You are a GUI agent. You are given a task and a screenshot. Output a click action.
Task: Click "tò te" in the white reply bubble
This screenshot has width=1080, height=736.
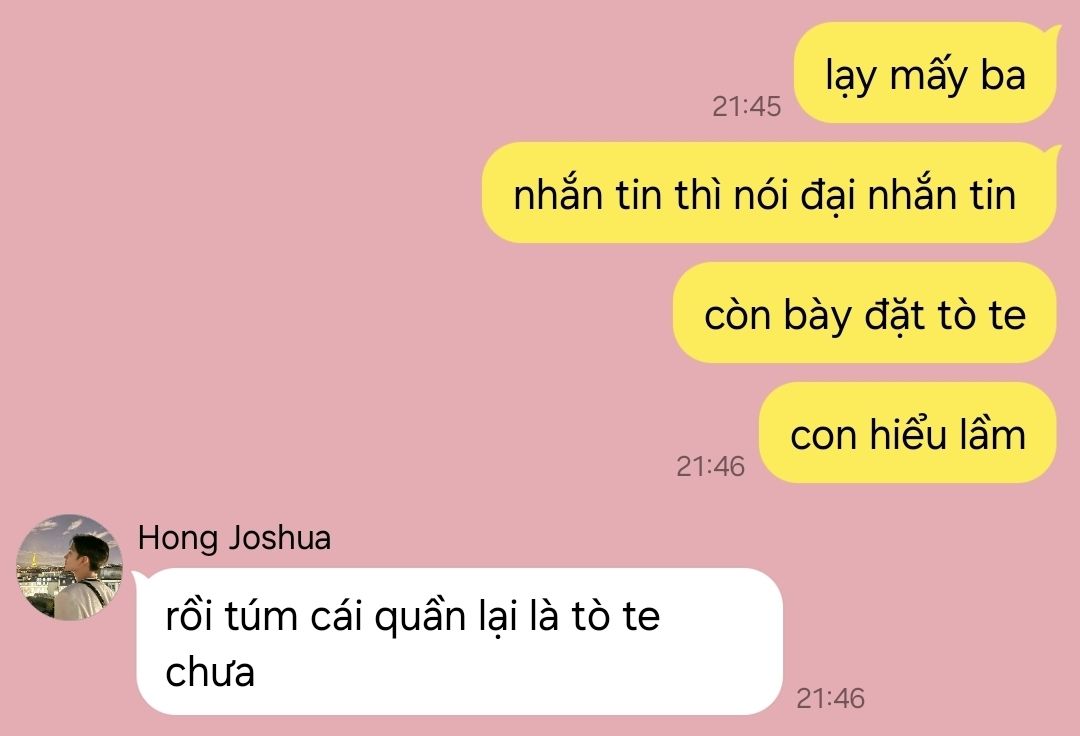click(x=616, y=616)
